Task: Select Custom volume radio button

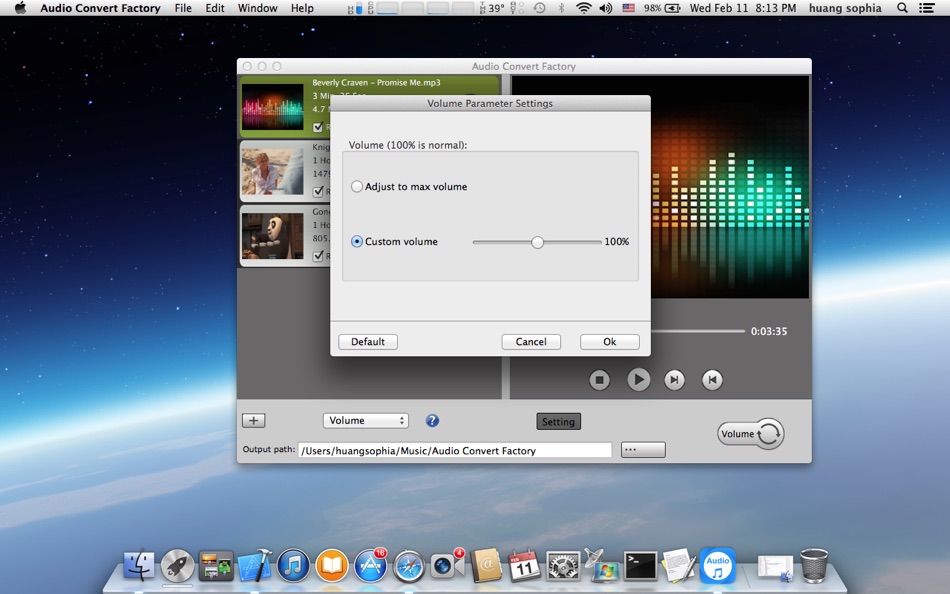Action: (x=357, y=241)
